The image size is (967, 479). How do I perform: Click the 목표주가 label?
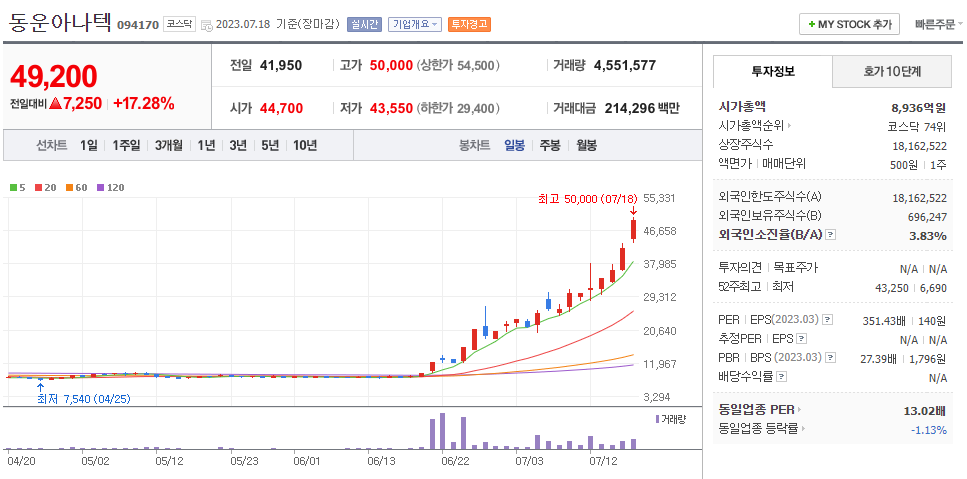point(796,268)
